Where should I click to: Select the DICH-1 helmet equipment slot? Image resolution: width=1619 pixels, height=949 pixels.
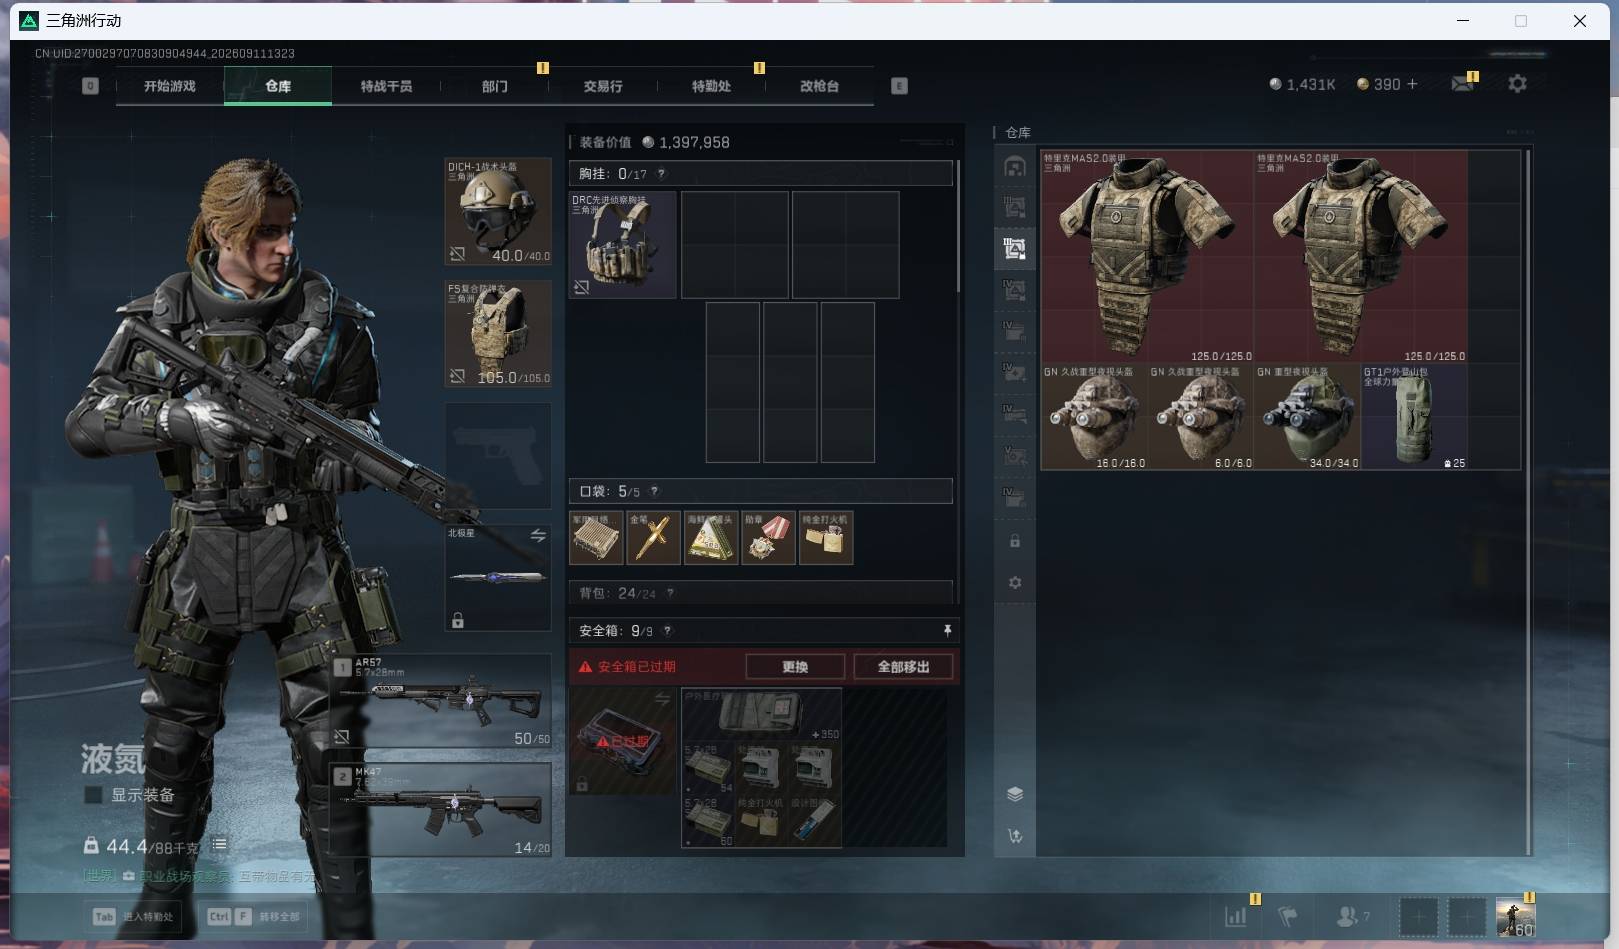pyautogui.click(x=498, y=211)
